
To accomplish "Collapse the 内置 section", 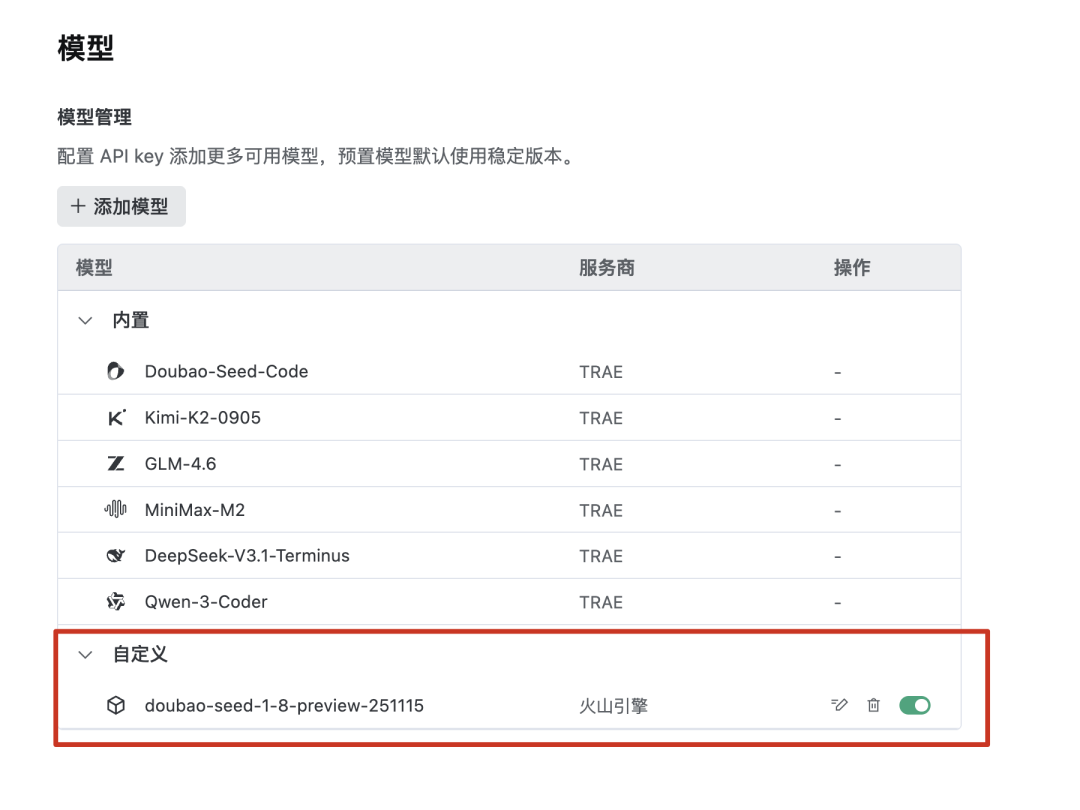I will [x=85, y=320].
